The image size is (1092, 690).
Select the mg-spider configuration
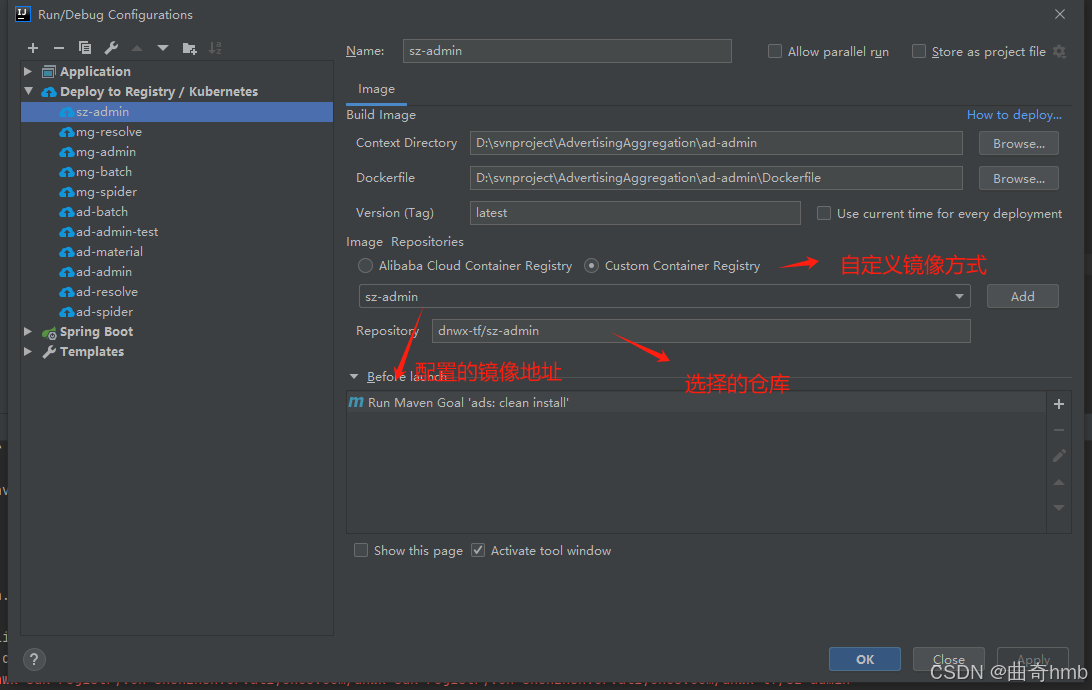(177, 191)
